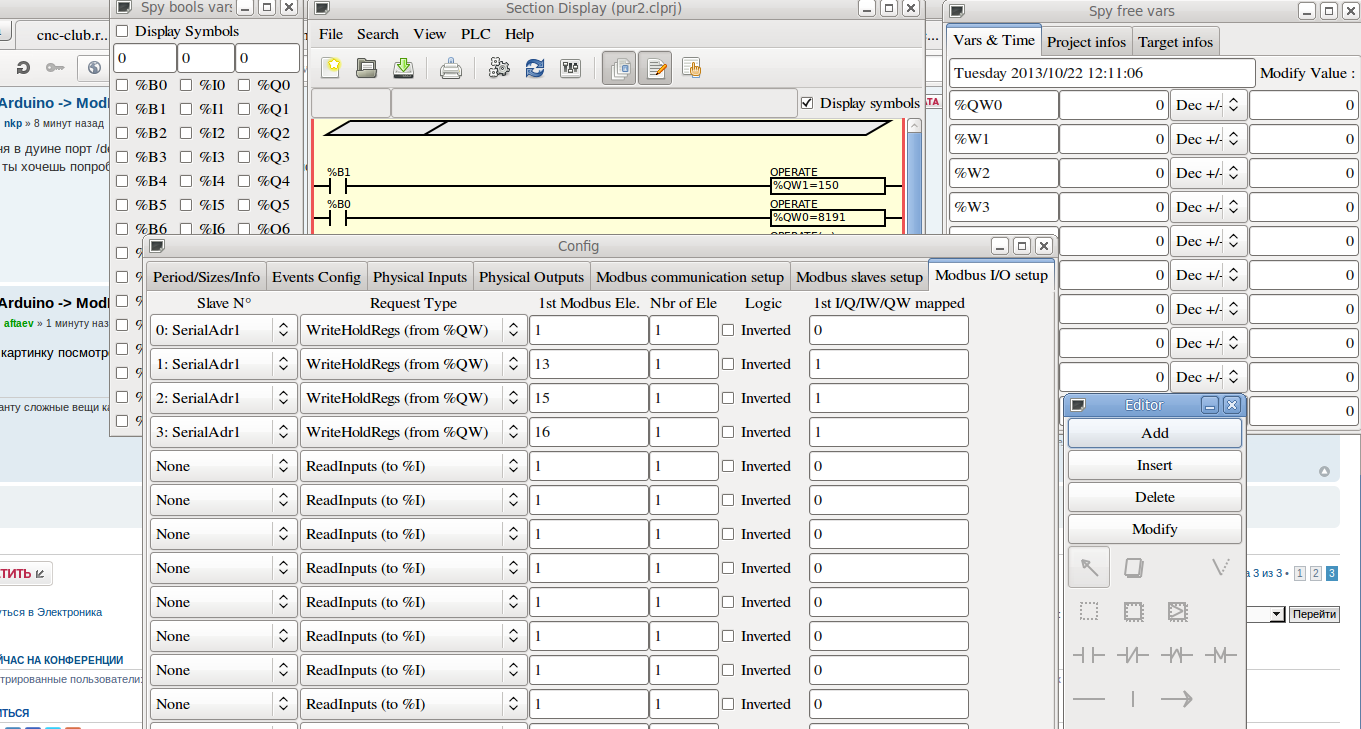The height and width of the screenshot is (729, 1361).
Task: Open the PLC menu
Action: coord(476,34)
